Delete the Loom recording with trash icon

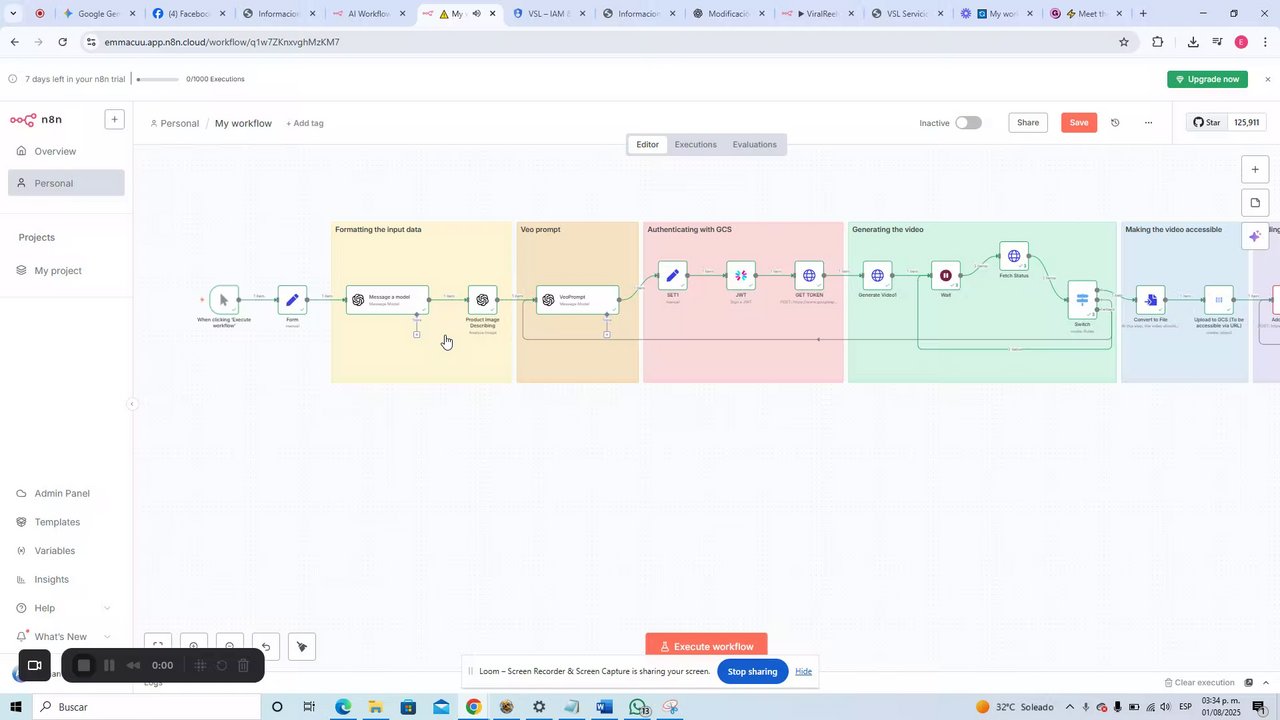243,665
